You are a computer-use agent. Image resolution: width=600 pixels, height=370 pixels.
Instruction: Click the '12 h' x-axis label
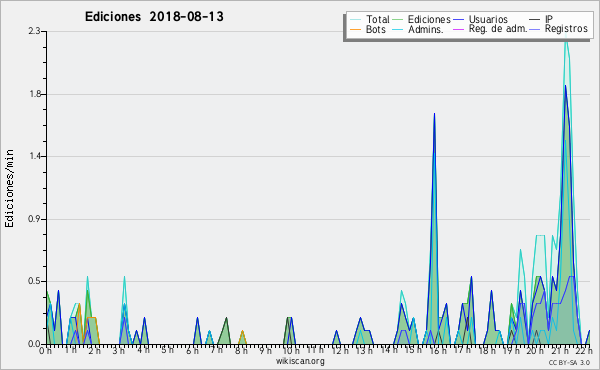click(x=340, y=351)
